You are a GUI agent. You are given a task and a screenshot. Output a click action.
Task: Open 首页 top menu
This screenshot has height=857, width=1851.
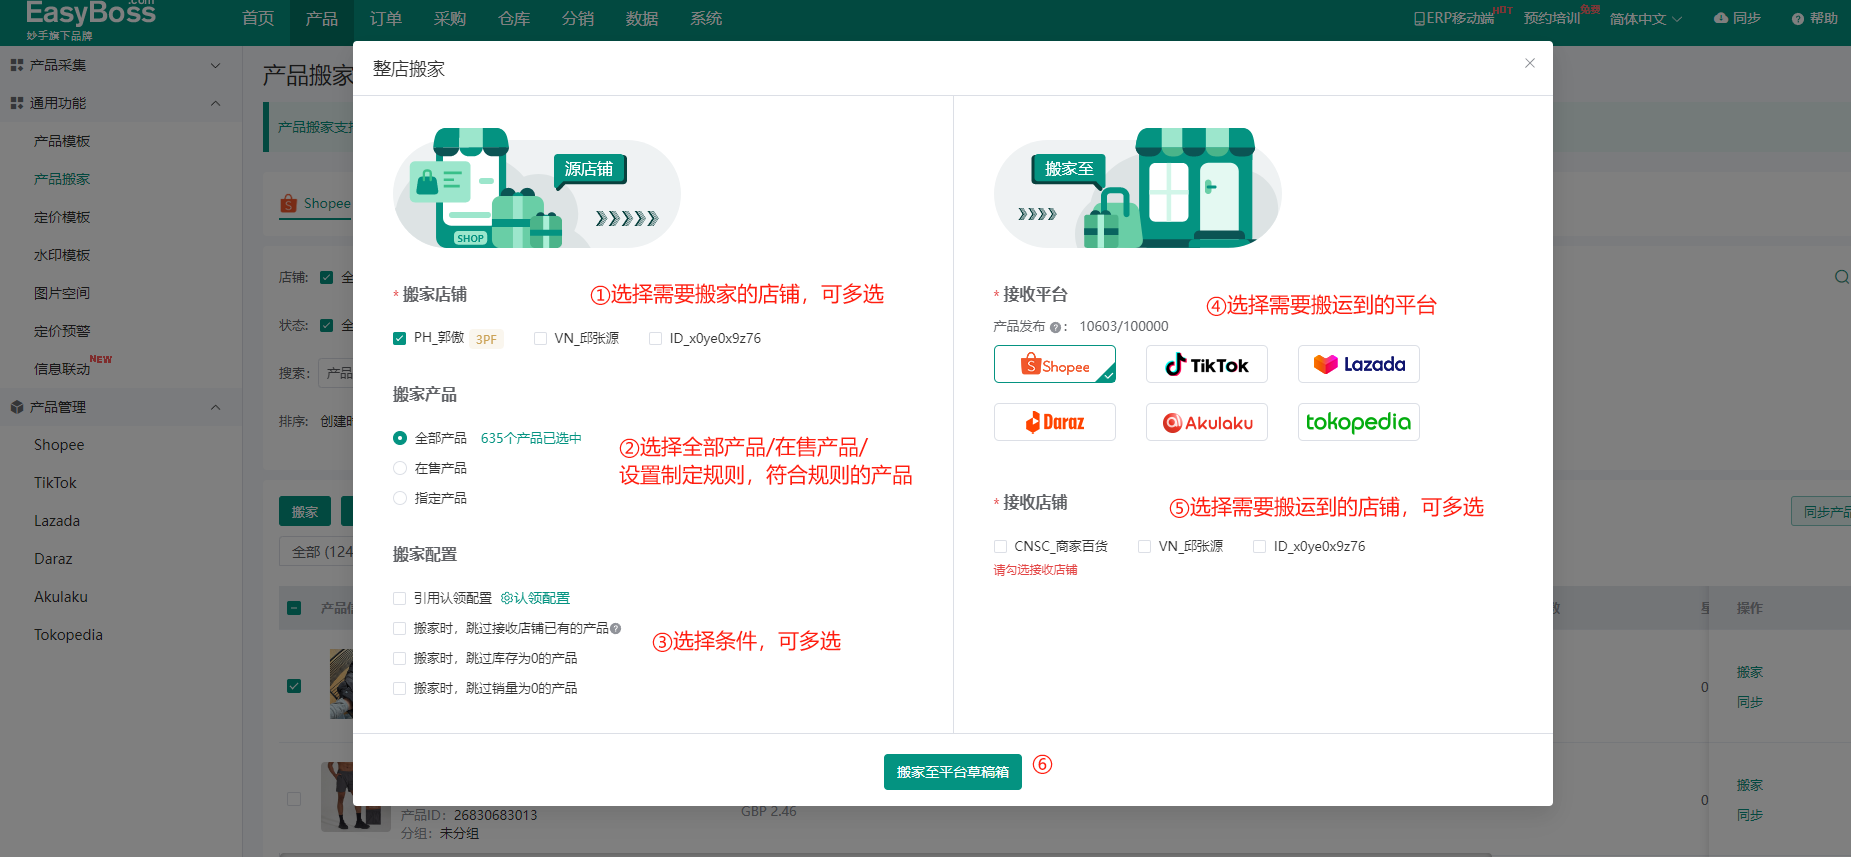point(258,18)
